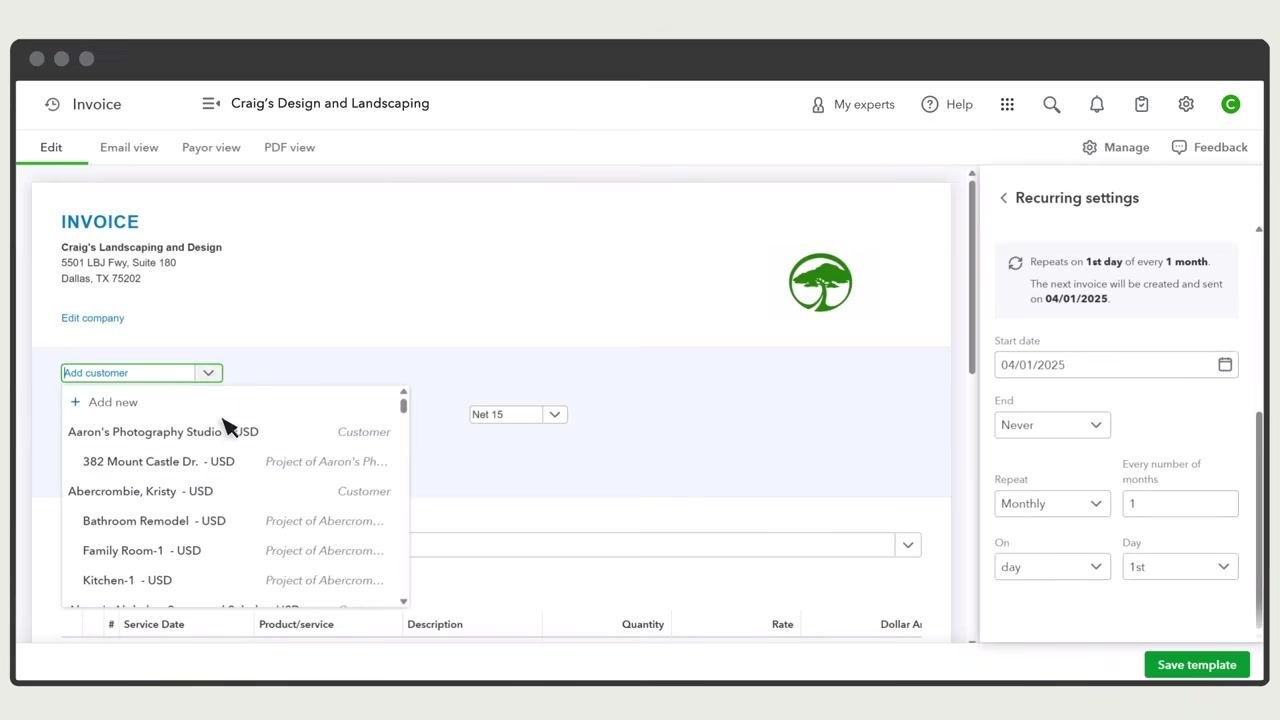
Task: Open the settings gear in header
Action: pyautogui.click(x=1186, y=104)
